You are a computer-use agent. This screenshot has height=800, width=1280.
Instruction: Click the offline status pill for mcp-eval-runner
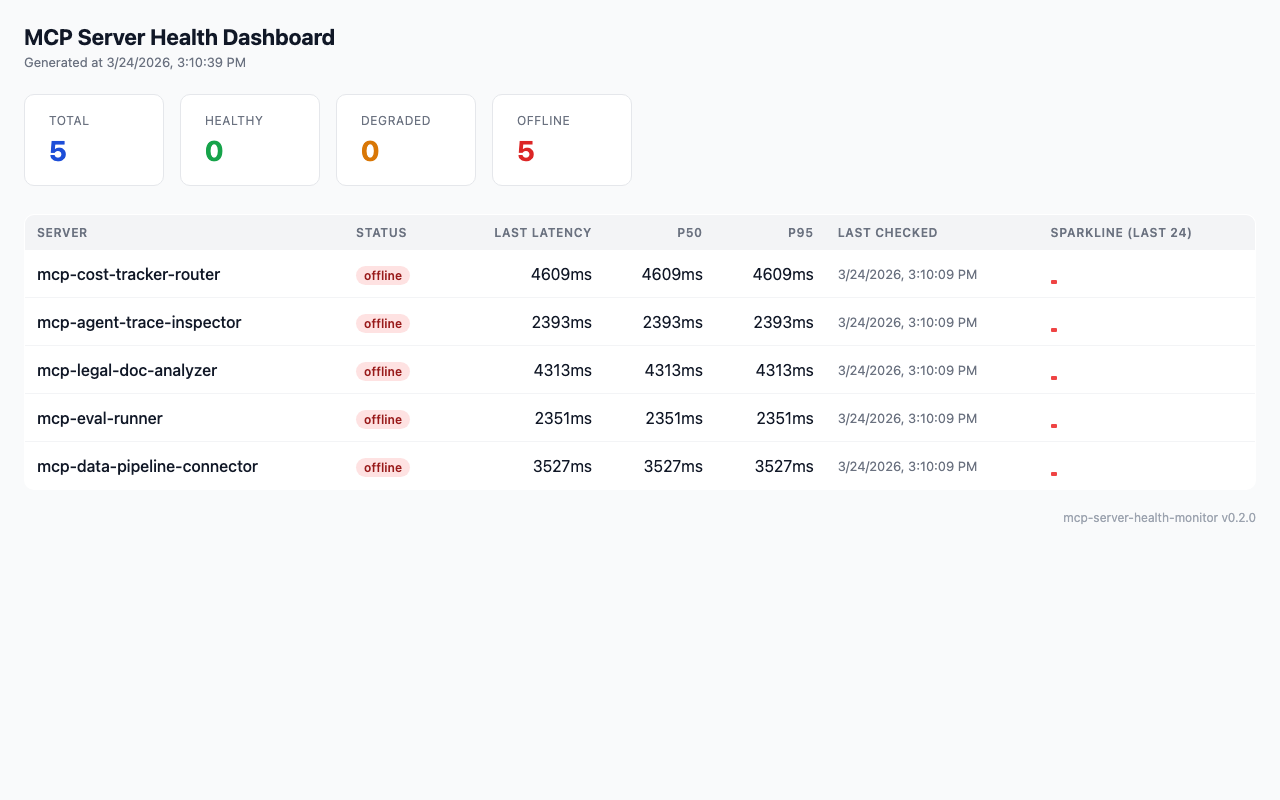coord(383,419)
